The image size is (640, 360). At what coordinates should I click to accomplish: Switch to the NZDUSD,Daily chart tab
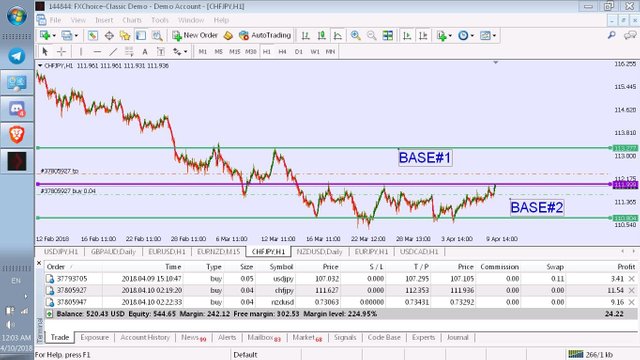(319, 251)
